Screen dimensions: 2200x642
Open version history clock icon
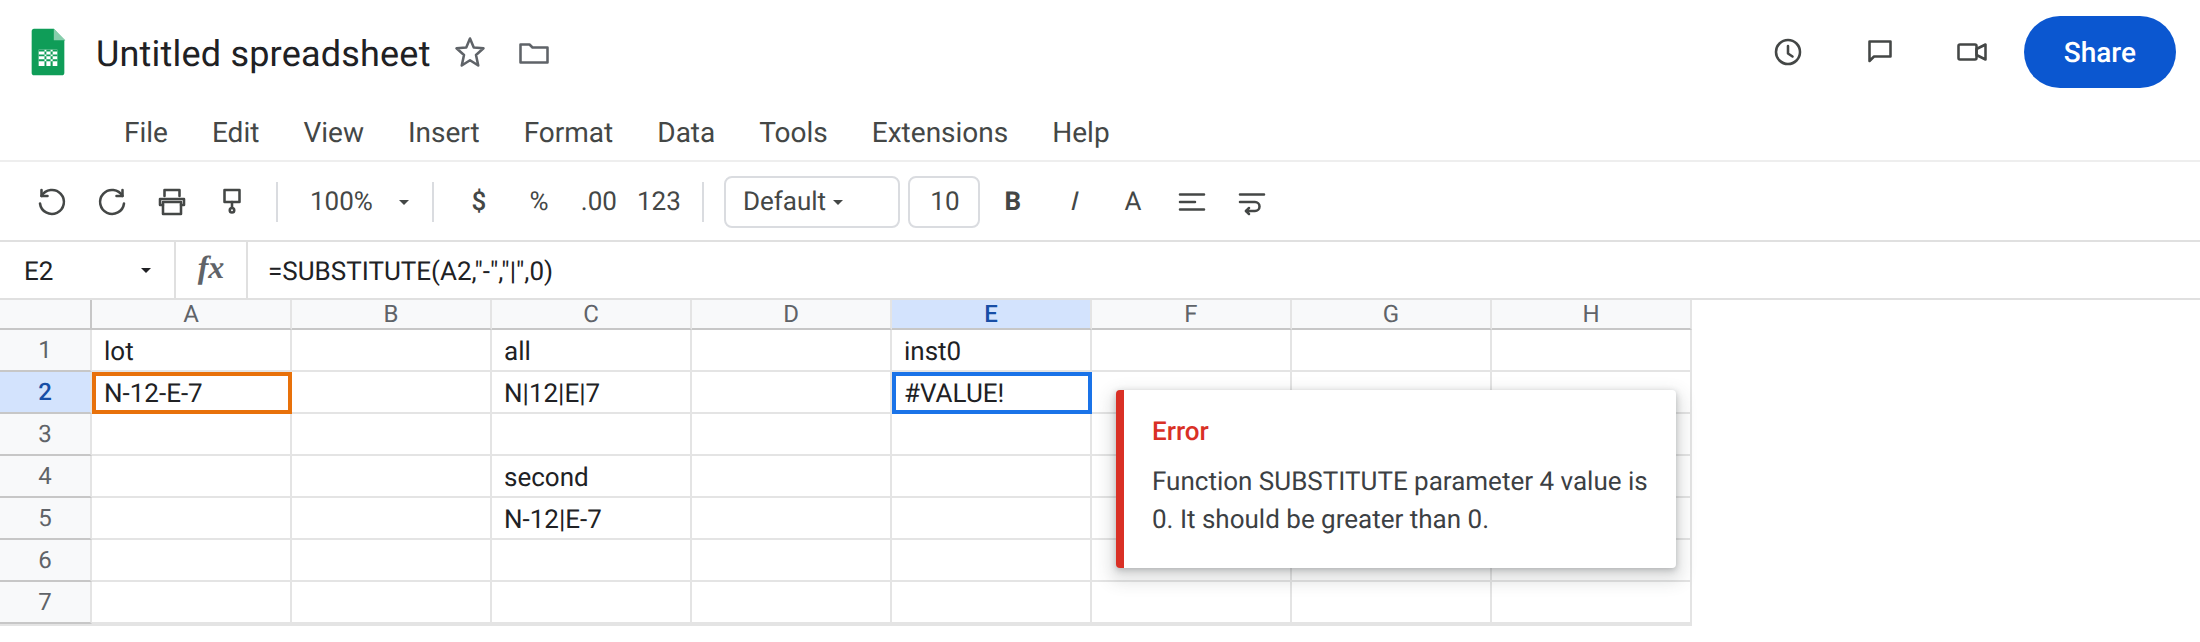coord(1788,52)
